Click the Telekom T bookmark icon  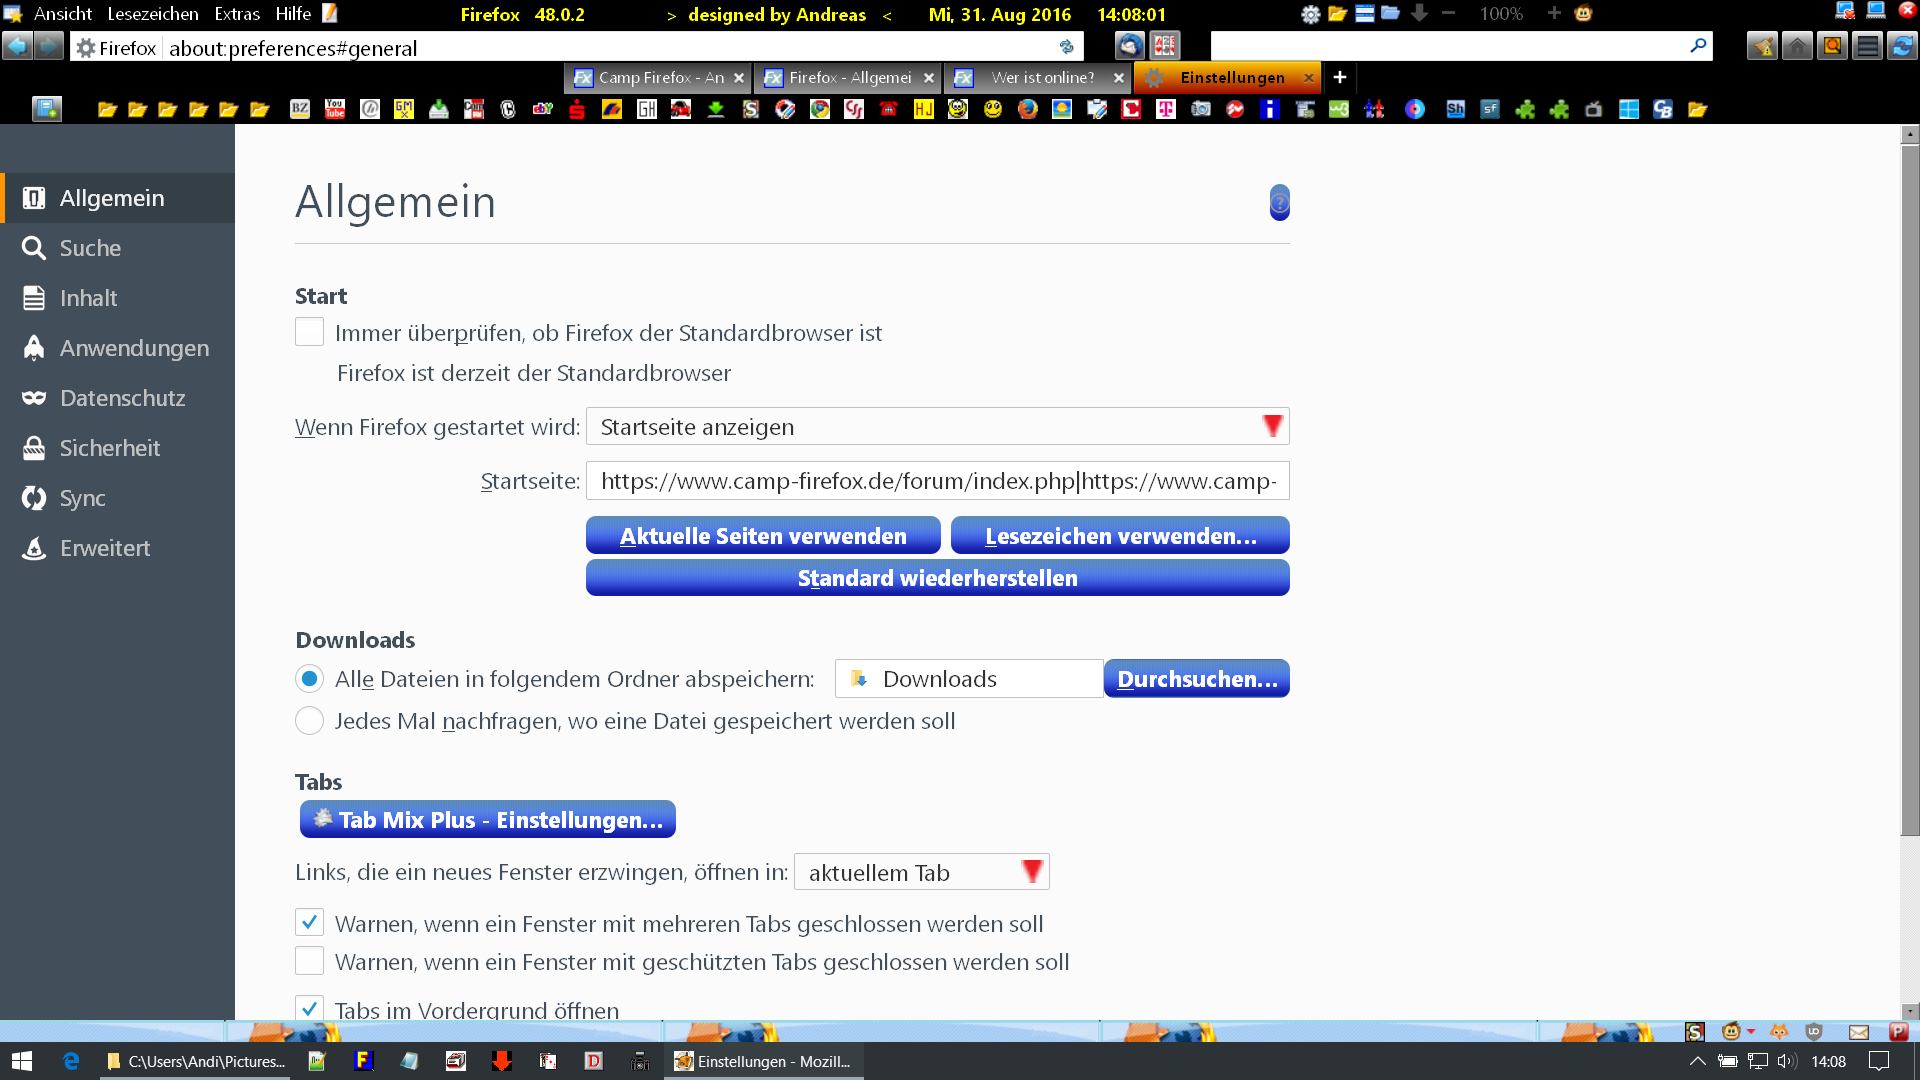[x=1166, y=109]
